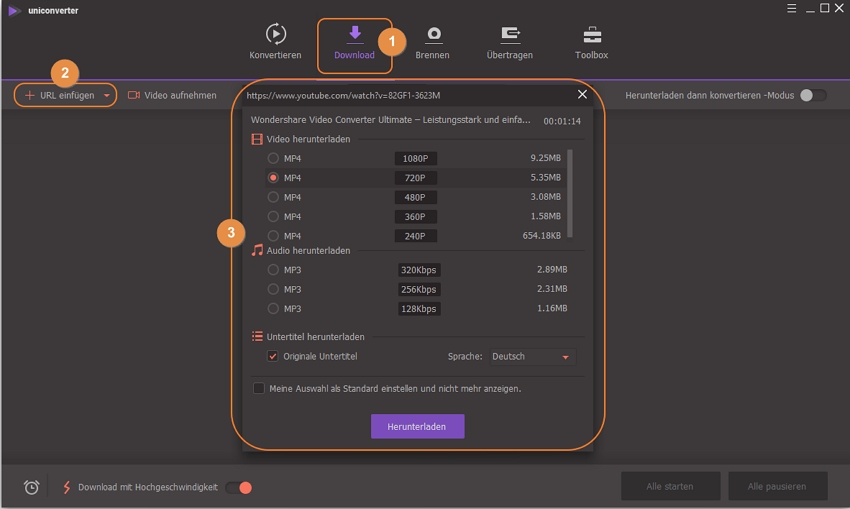This screenshot has height=509, width=850.
Task: Click the lightning high-speed icon
Action: (x=67, y=487)
